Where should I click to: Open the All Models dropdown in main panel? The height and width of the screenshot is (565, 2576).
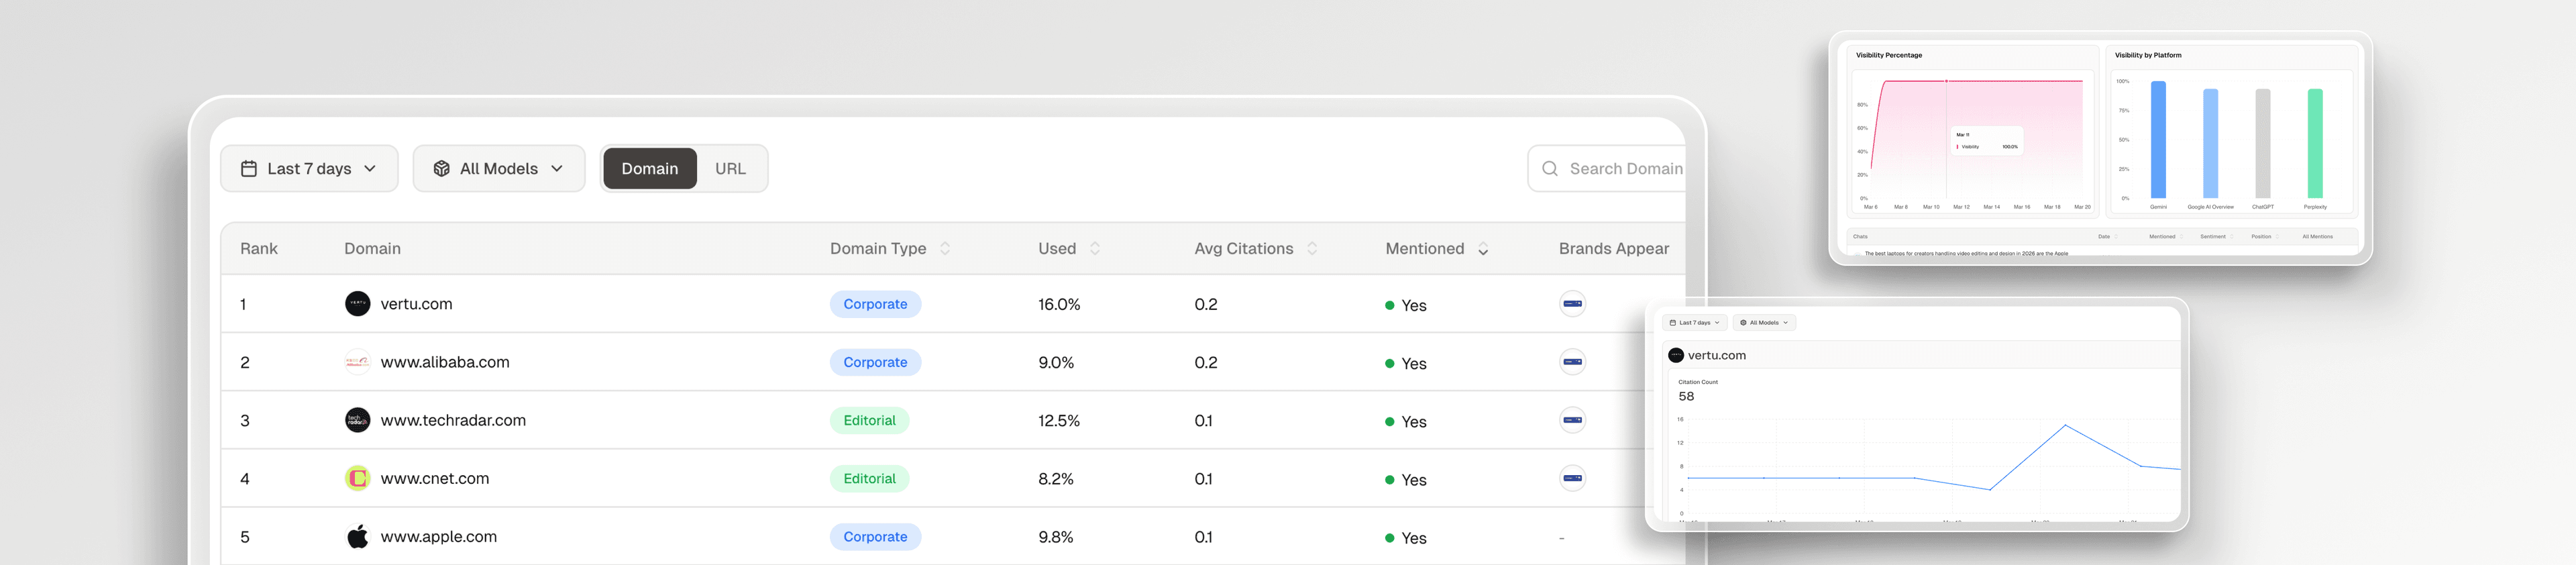(x=499, y=169)
